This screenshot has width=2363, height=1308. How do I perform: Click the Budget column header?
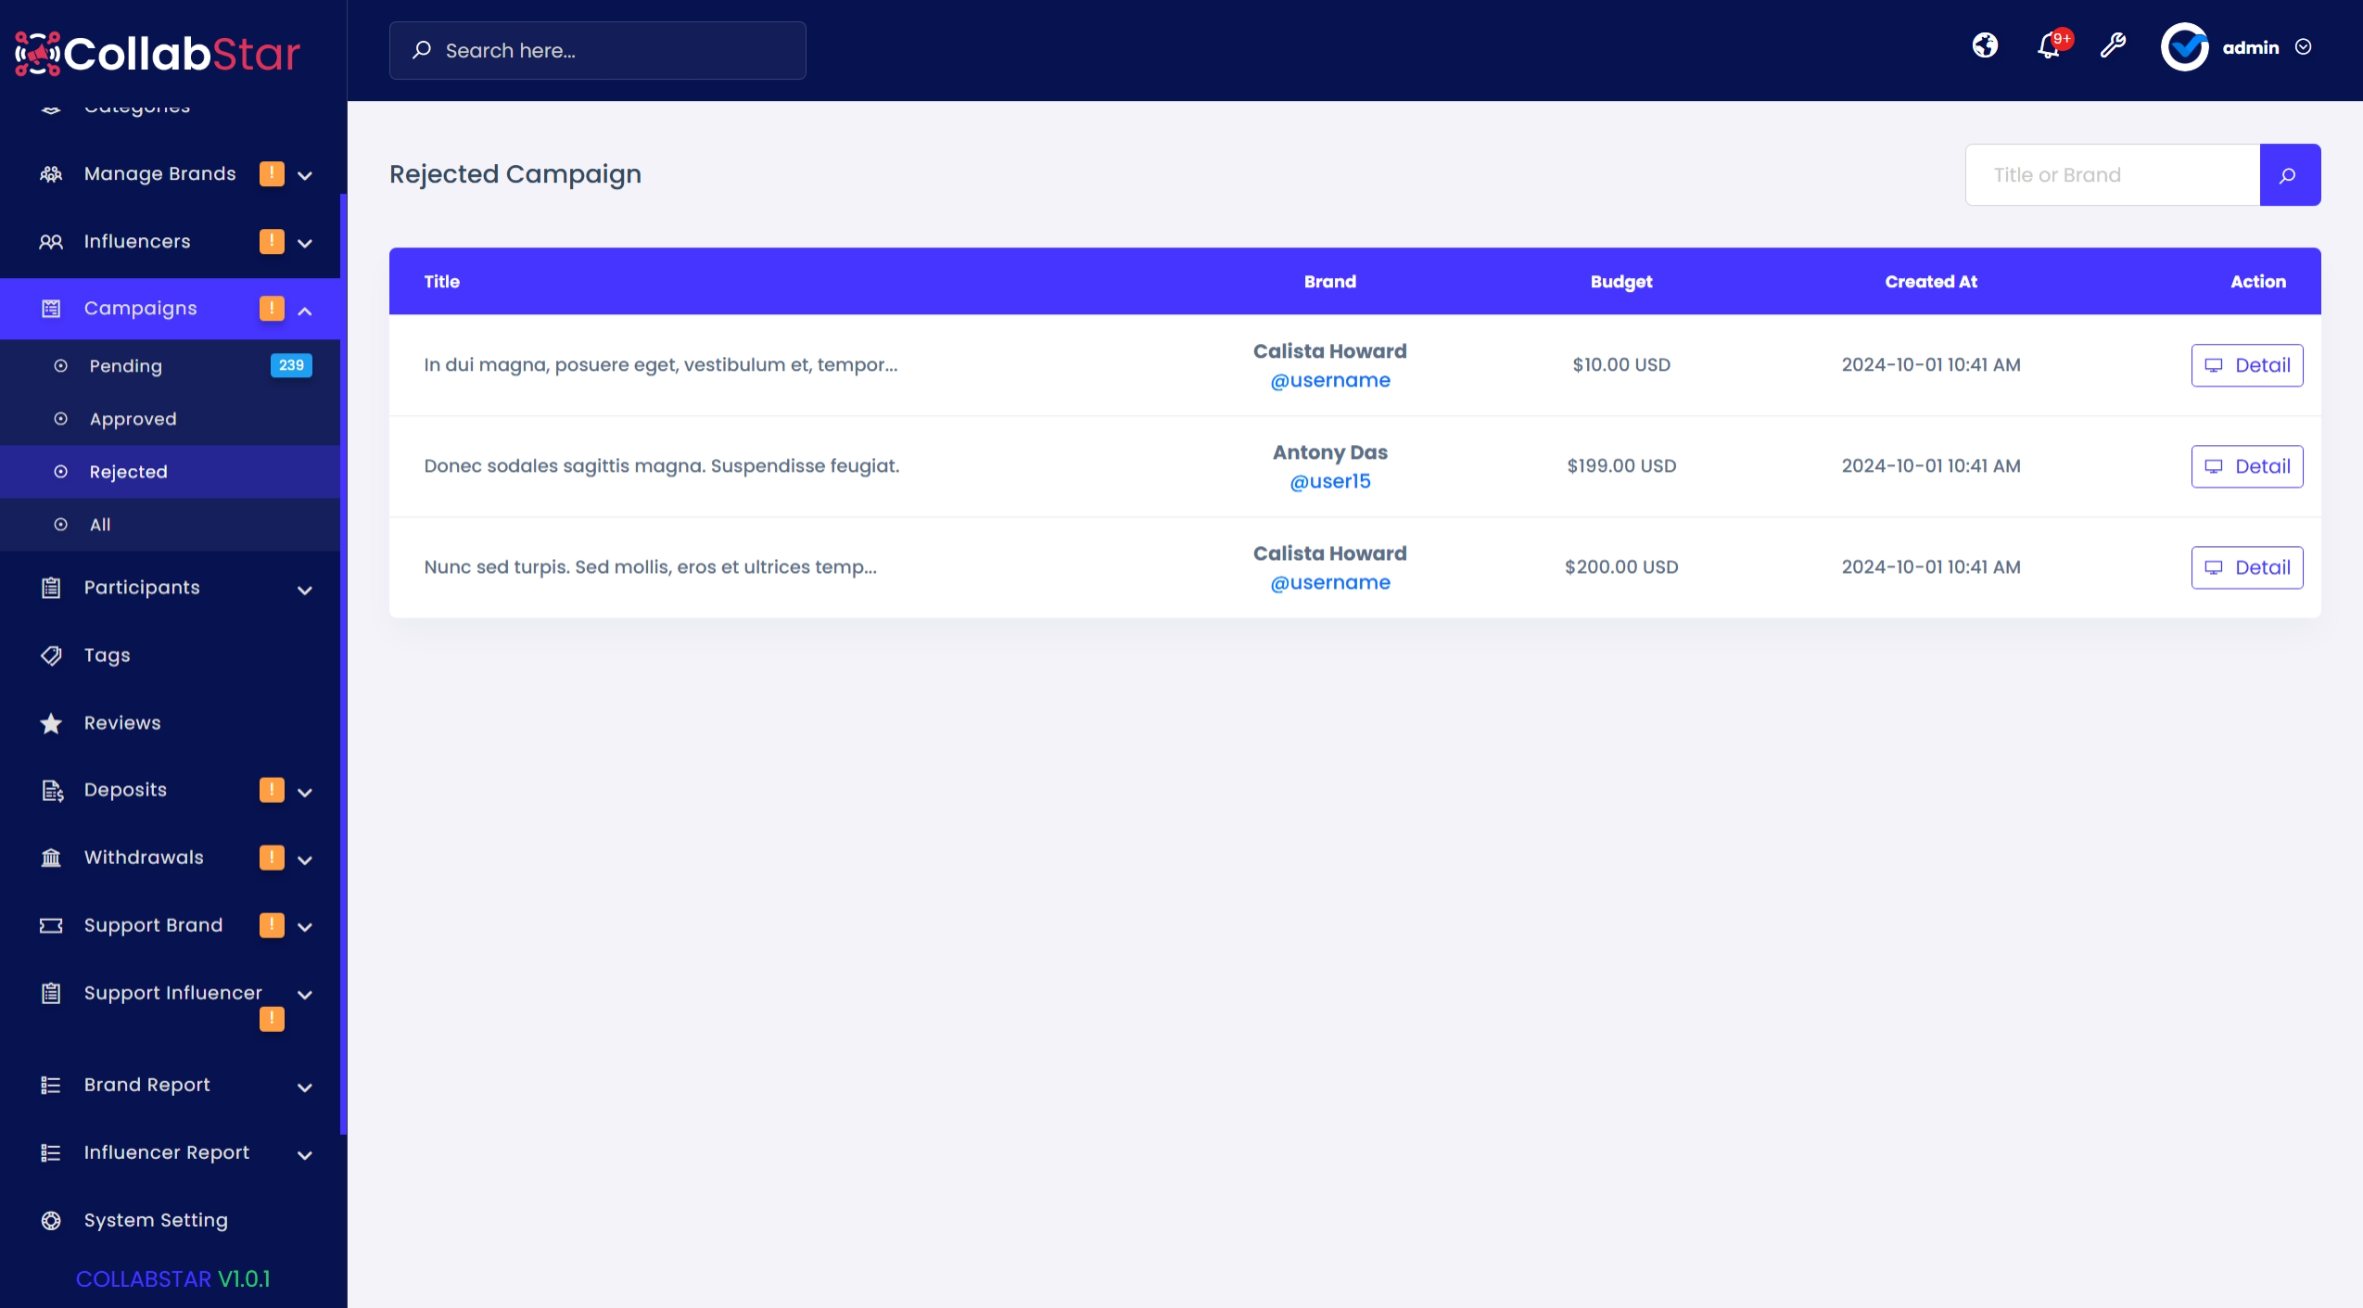click(1621, 282)
